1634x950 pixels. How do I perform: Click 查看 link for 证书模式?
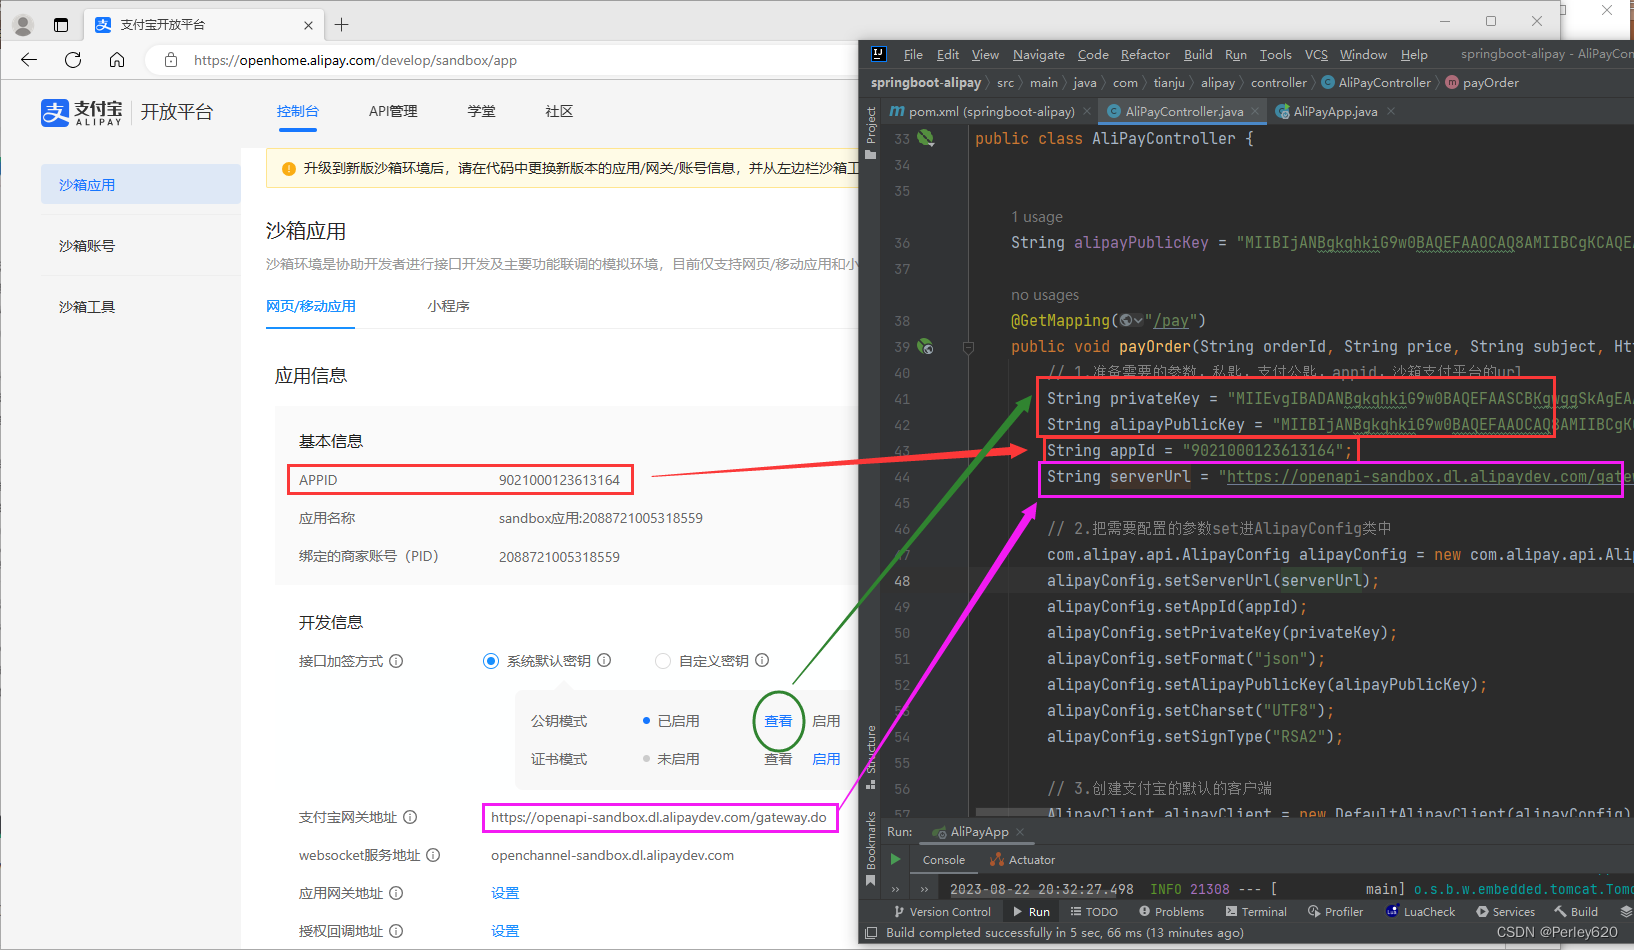click(778, 759)
